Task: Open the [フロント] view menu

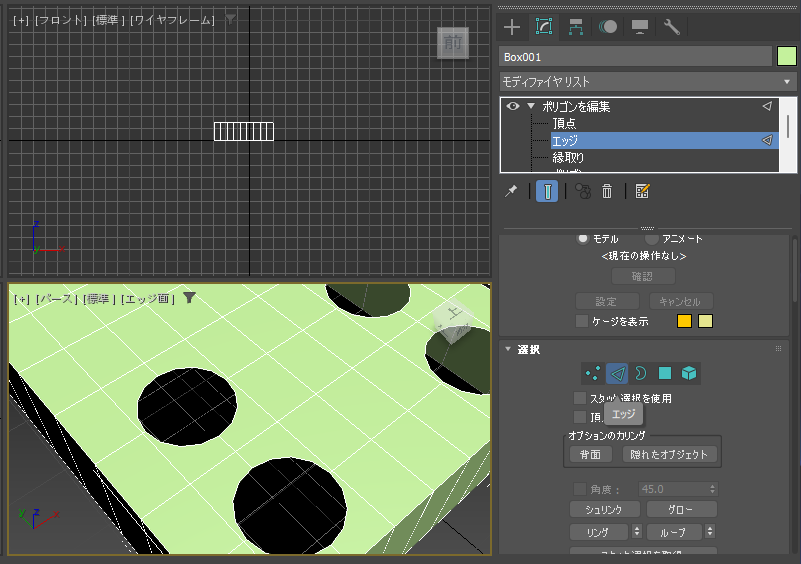Action: (x=61, y=20)
